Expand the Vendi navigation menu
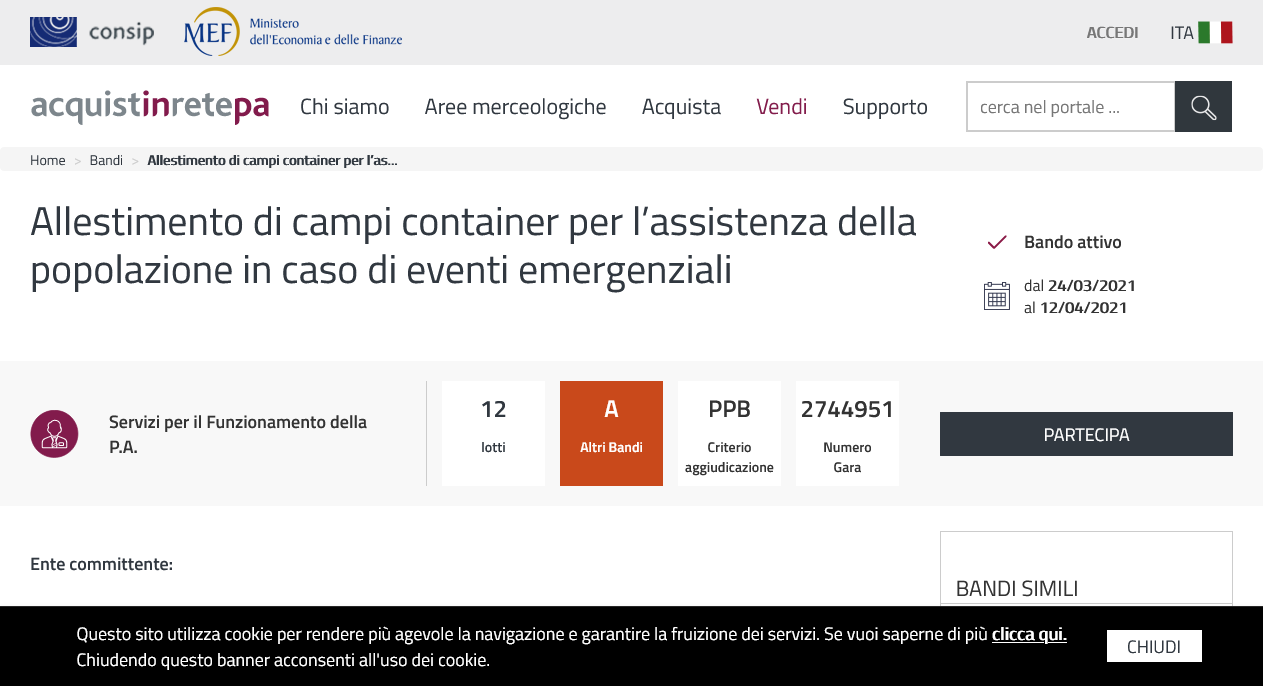Viewport: 1263px width, 686px height. pyautogui.click(x=781, y=107)
